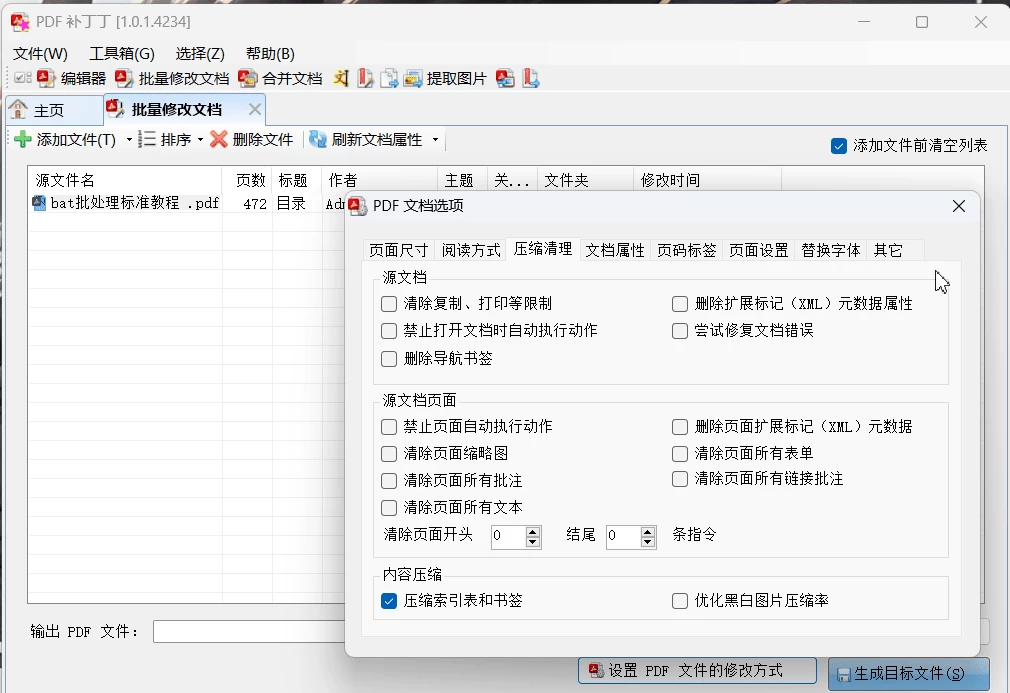The width and height of the screenshot is (1010, 693).
Task: Click the 排序 sort list icon
Action: [x=148, y=140]
